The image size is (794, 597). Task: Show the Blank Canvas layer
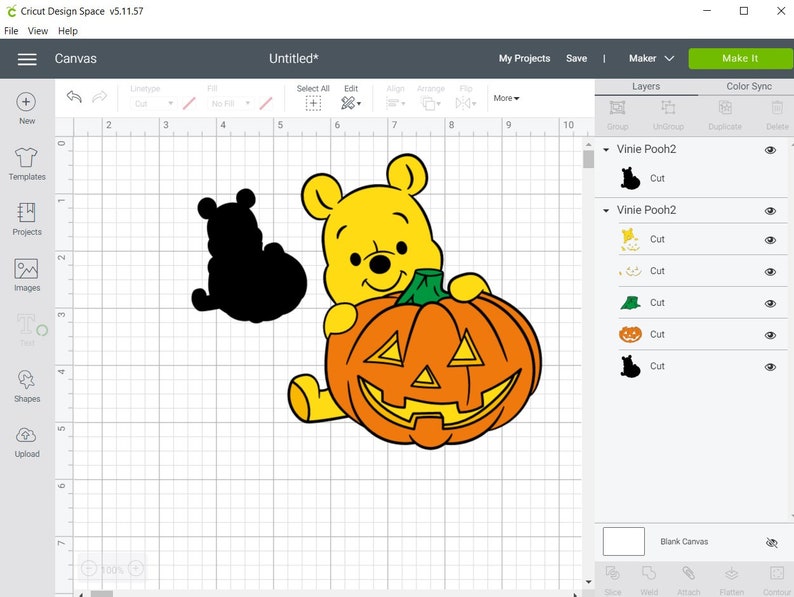tap(771, 543)
